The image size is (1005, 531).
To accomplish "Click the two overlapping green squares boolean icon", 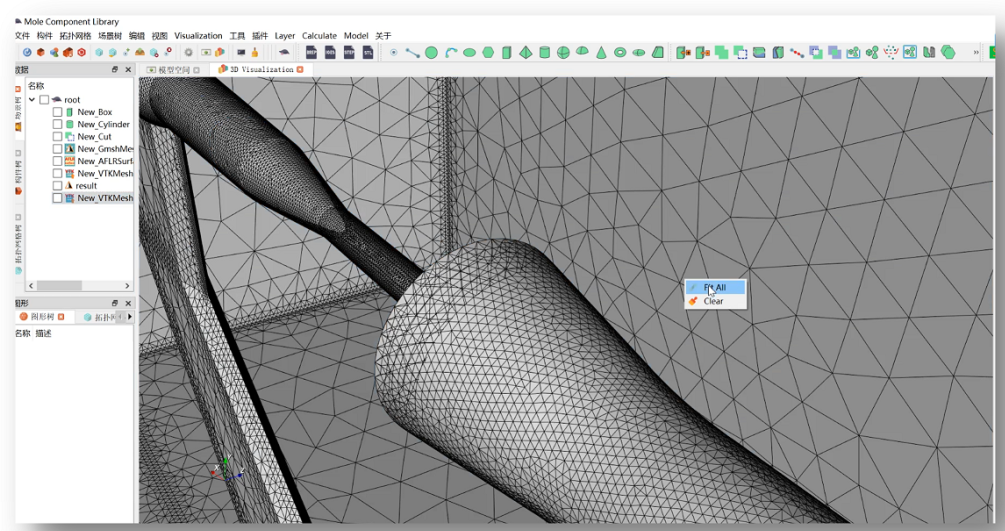I will click(x=722, y=53).
